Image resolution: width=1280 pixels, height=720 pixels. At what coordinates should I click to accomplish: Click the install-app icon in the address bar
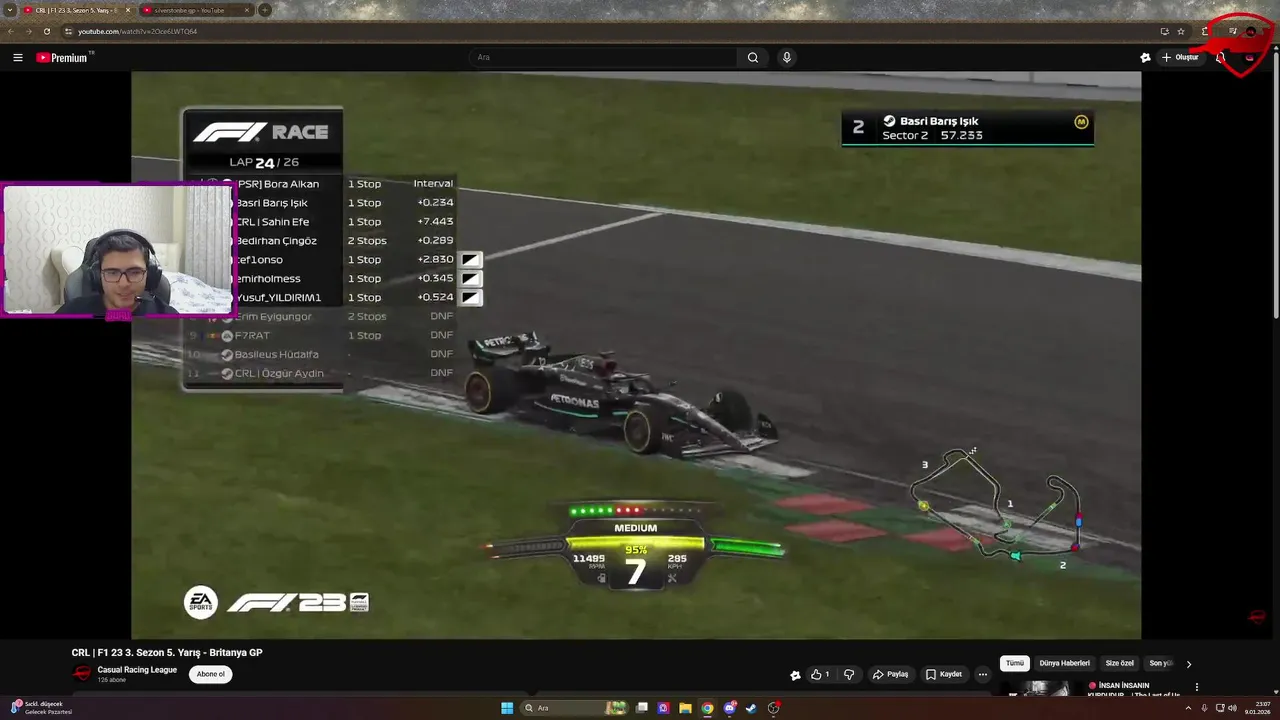point(1164,31)
